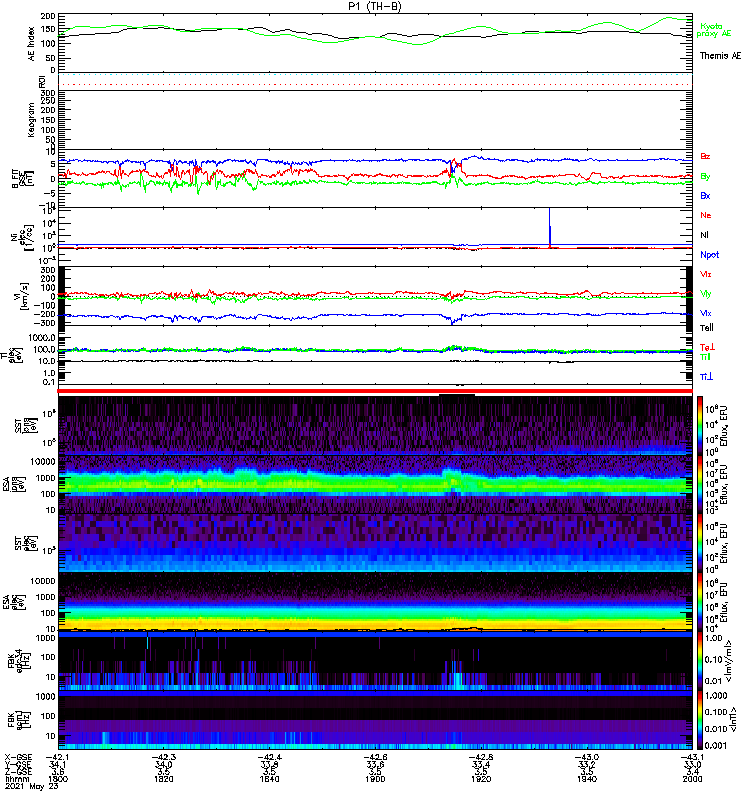This screenshot has width=750, height=800.
Task: Click the time tick label 2000
Action: (x=692, y=779)
